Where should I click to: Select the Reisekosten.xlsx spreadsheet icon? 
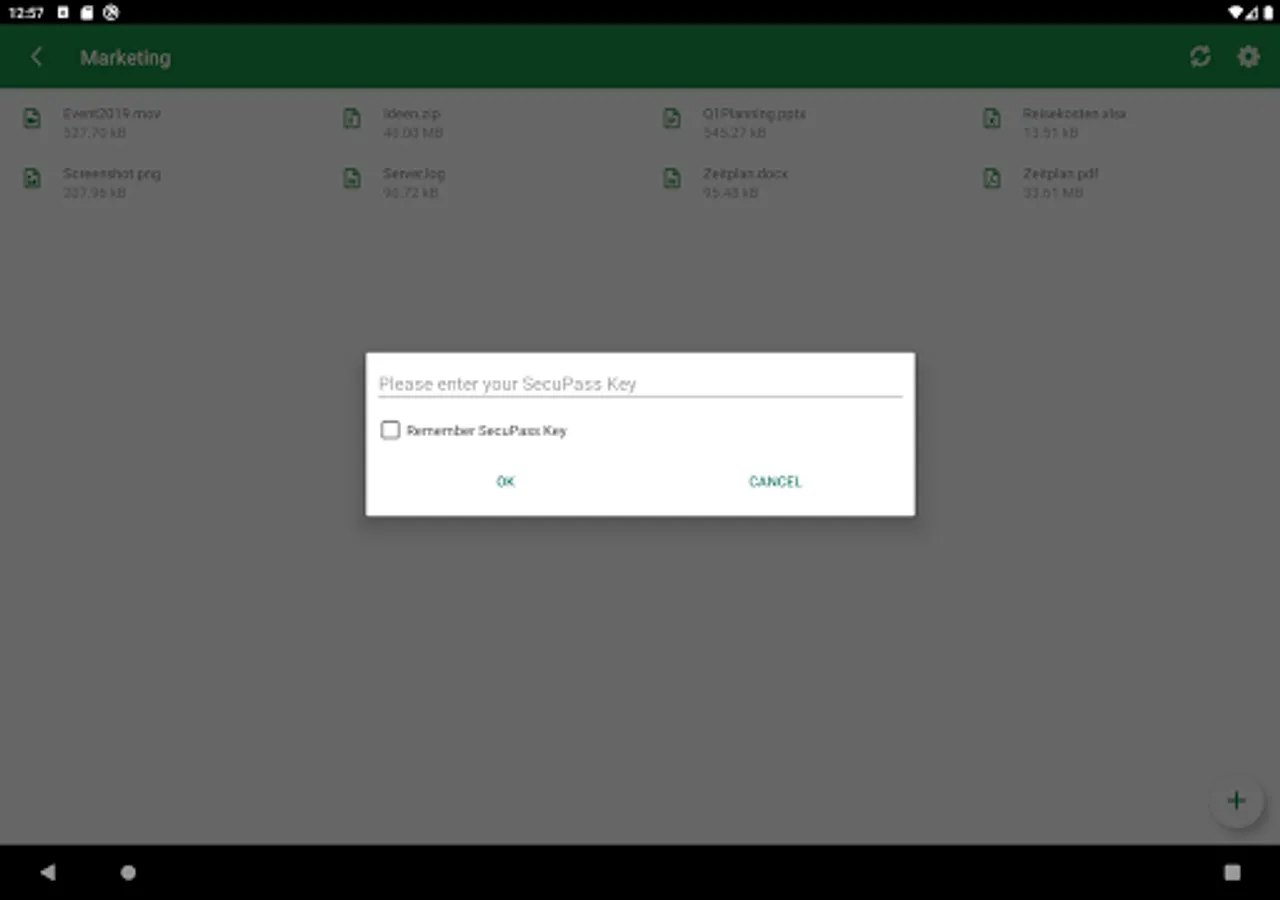coord(992,119)
